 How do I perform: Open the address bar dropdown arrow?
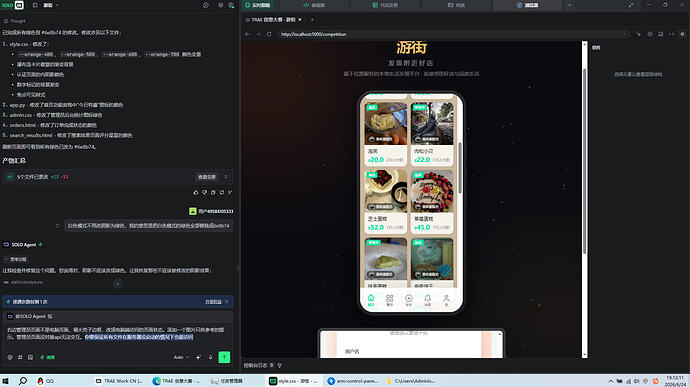624,34
